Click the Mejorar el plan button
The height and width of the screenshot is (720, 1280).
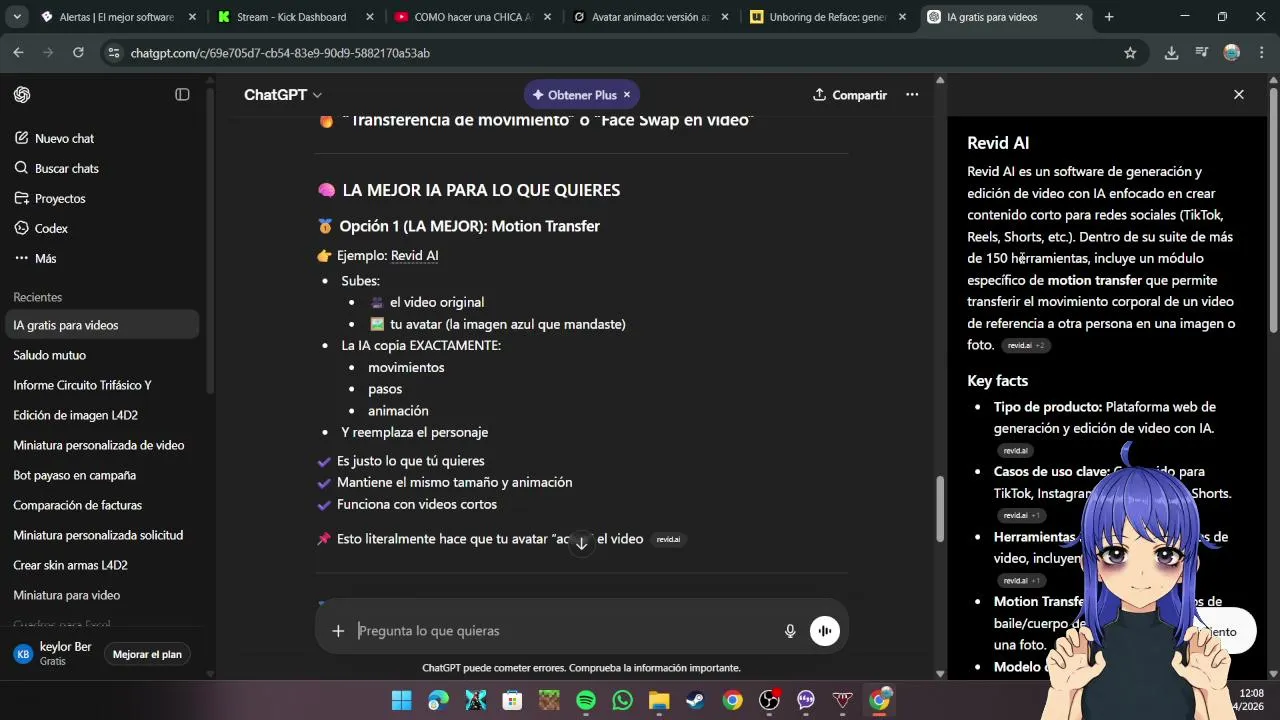147,655
